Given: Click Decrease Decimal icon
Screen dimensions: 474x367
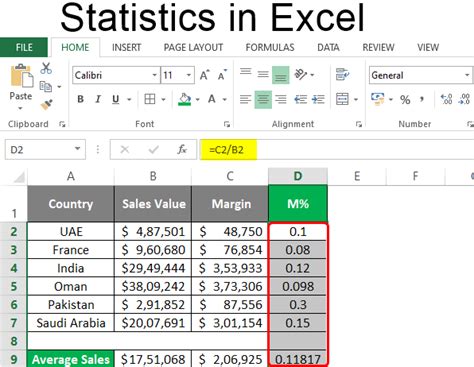Looking at the screenshot, I should [x=464, y=99].
